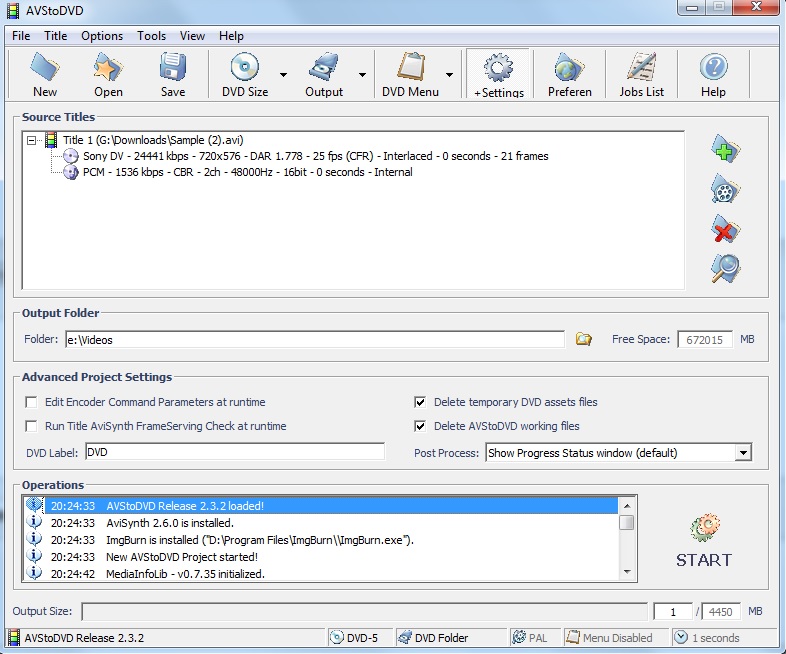Click the output Folder path field
Viewport: 786px width, 654px height.
tap(315, 340)
